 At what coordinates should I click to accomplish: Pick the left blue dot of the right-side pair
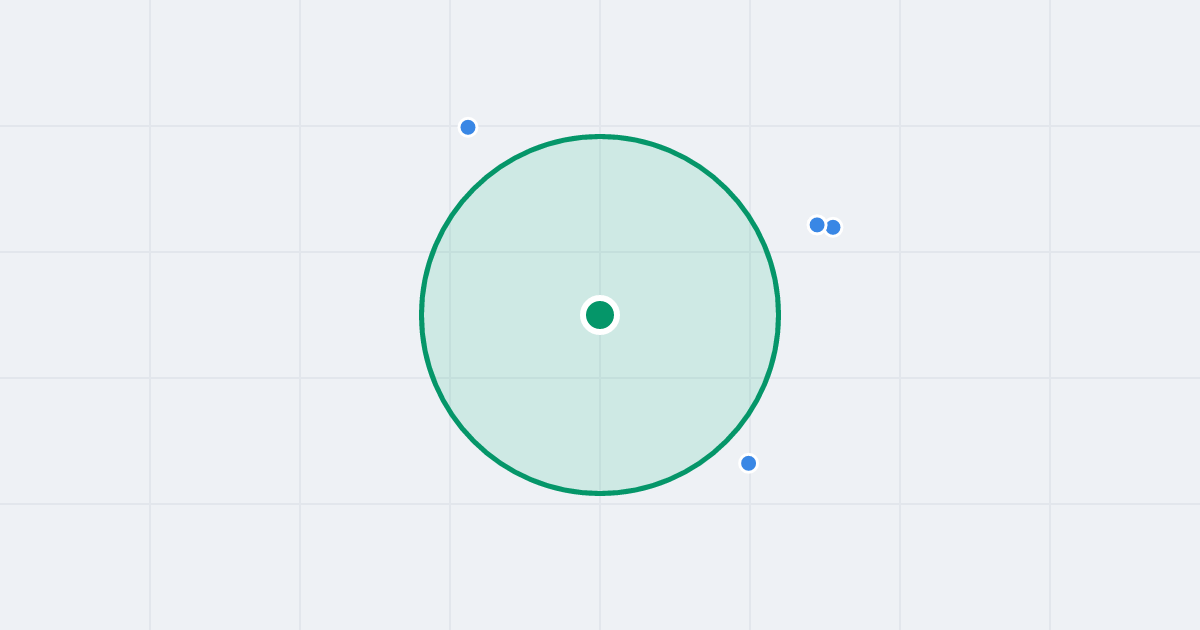click(817, 225)
